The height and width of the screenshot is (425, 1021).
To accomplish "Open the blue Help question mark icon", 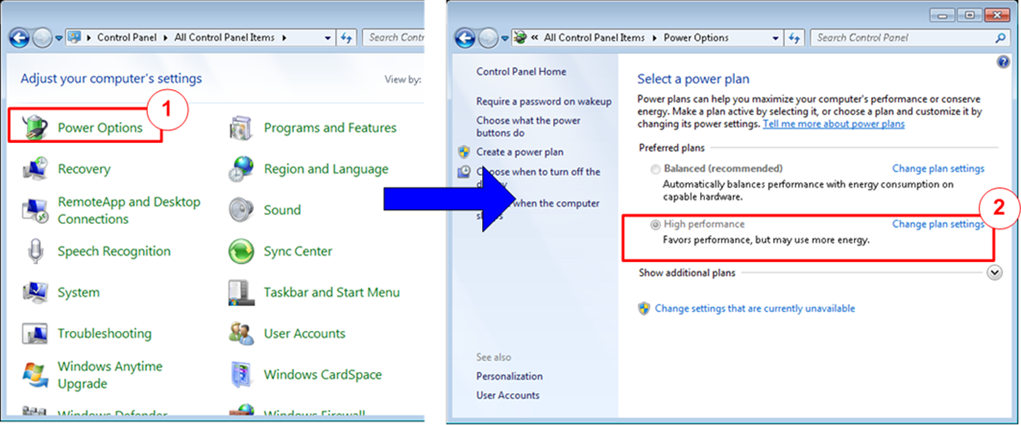I will 1002,62.
